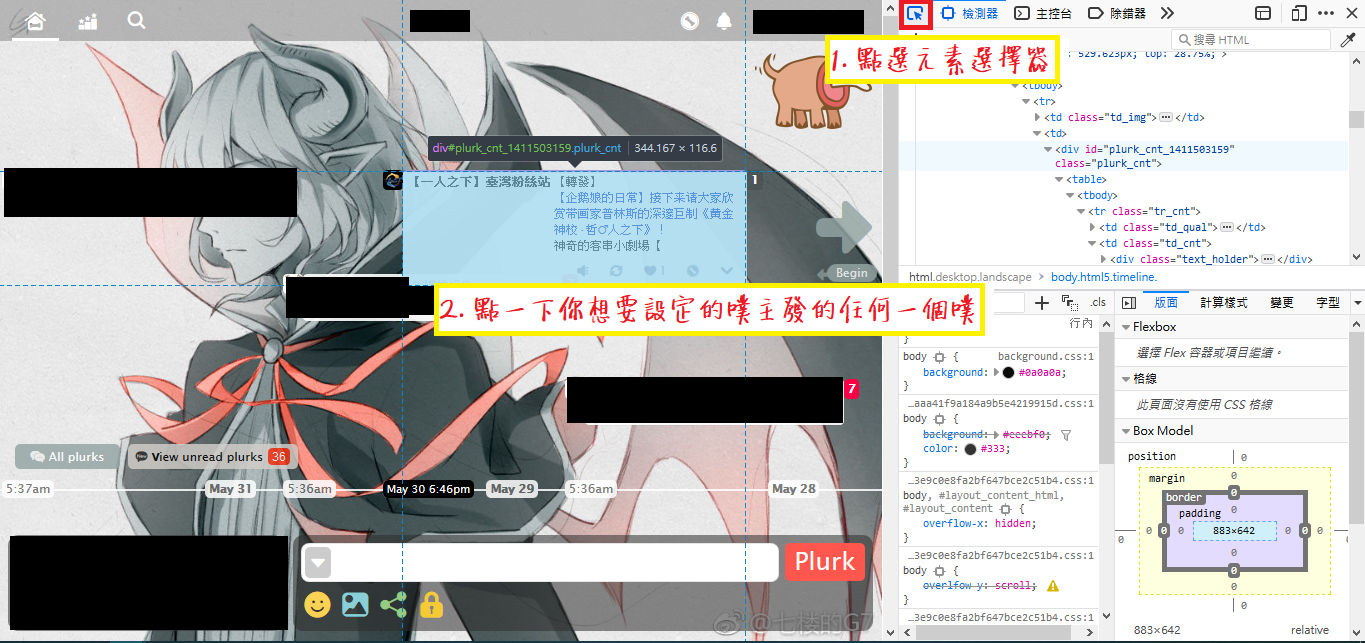Collapse the Flexbox section

[x=1125, y=327]
